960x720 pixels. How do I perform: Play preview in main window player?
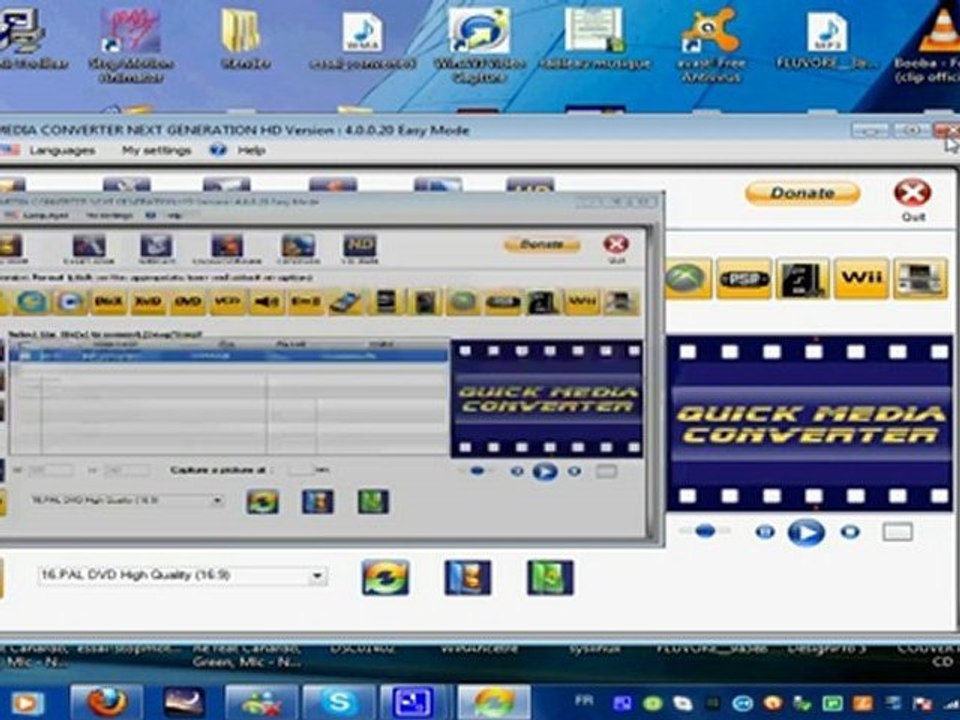pyautogui.click(x=806, y=533)
